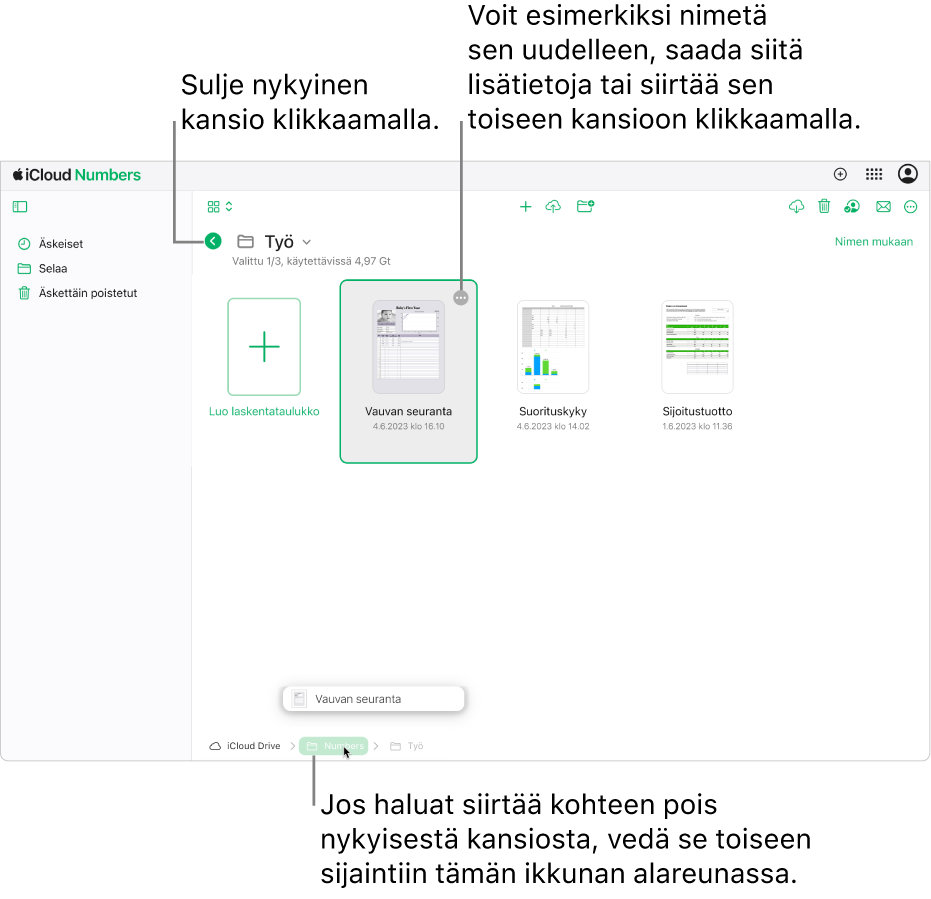Click the Valittu 1/3 status text
The width and height of the screenshot is (931, 899).
click(x=311, y=261)
